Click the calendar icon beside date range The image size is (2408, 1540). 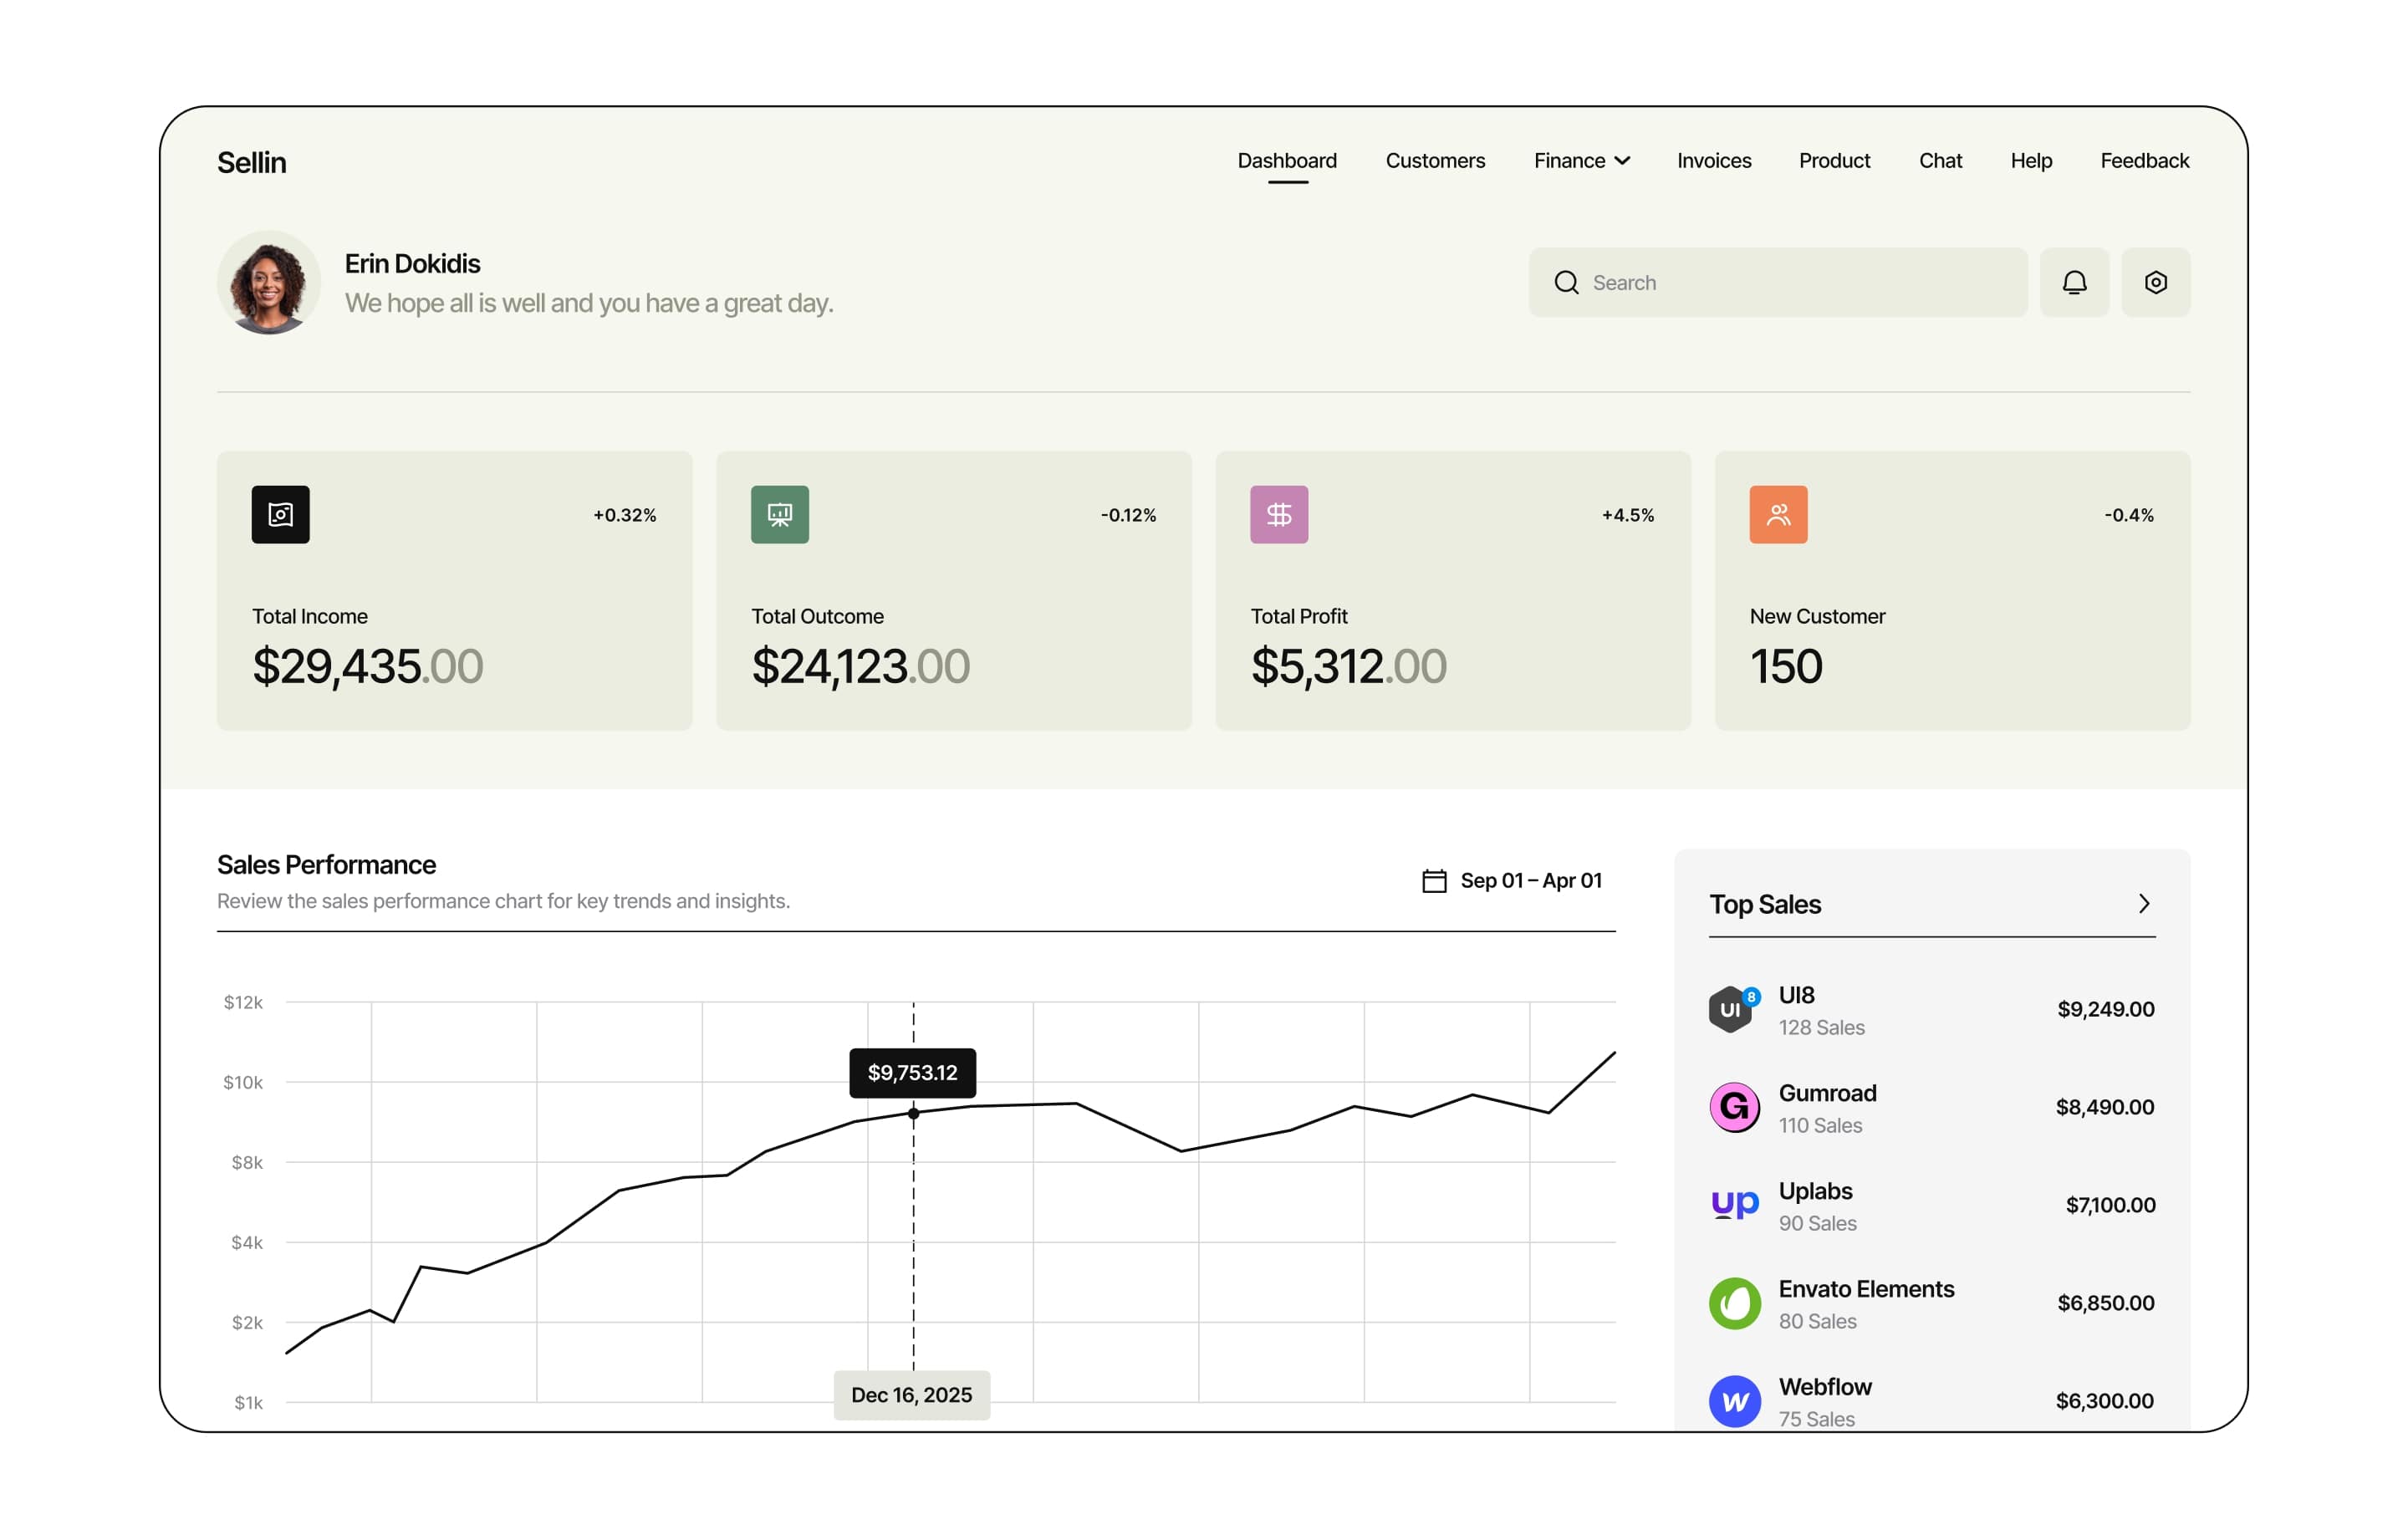pyautogui.click(x=1433, y=880)
